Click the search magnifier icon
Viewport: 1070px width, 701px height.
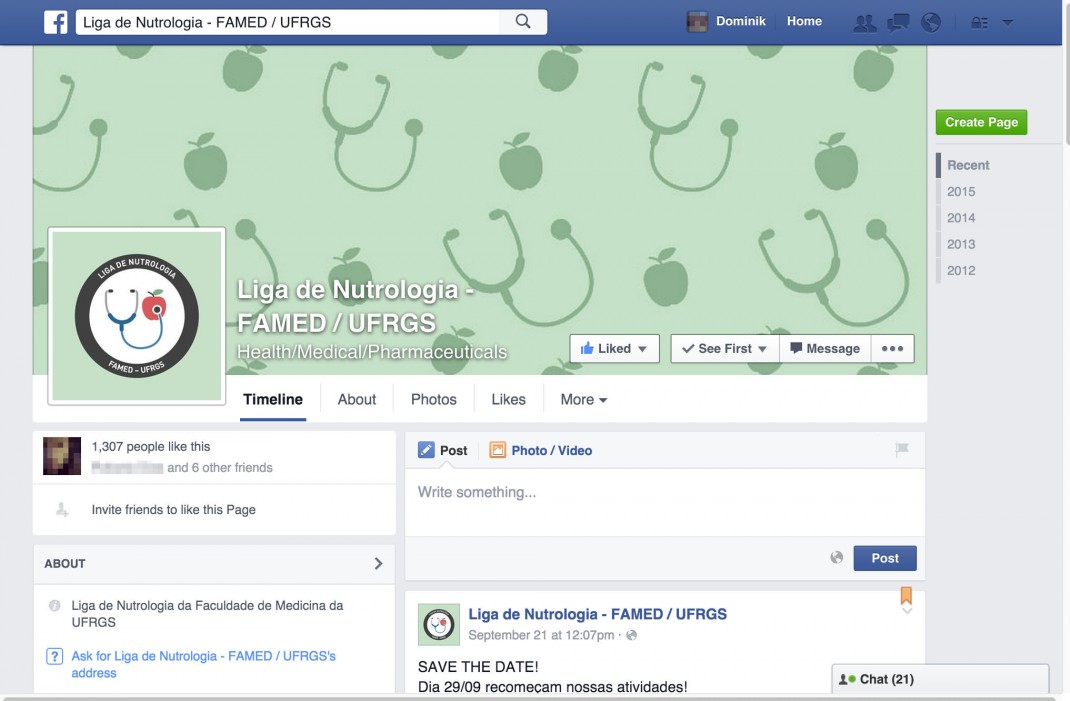(523, 22)
